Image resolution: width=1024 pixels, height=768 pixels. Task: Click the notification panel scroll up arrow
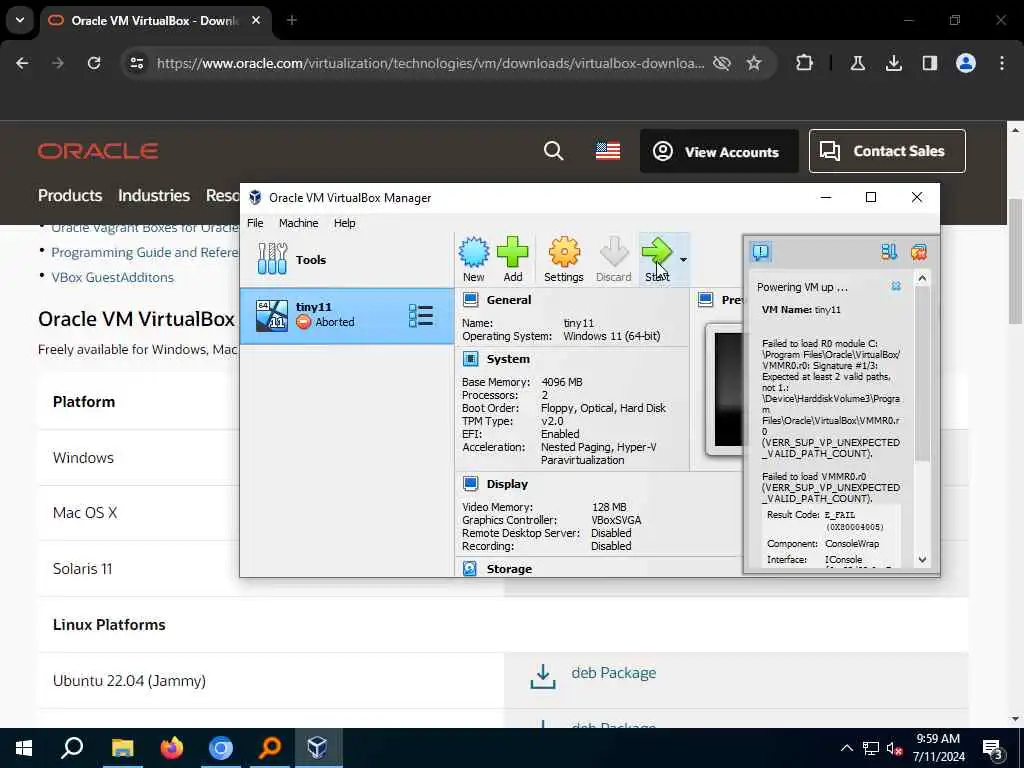point(922,279)
